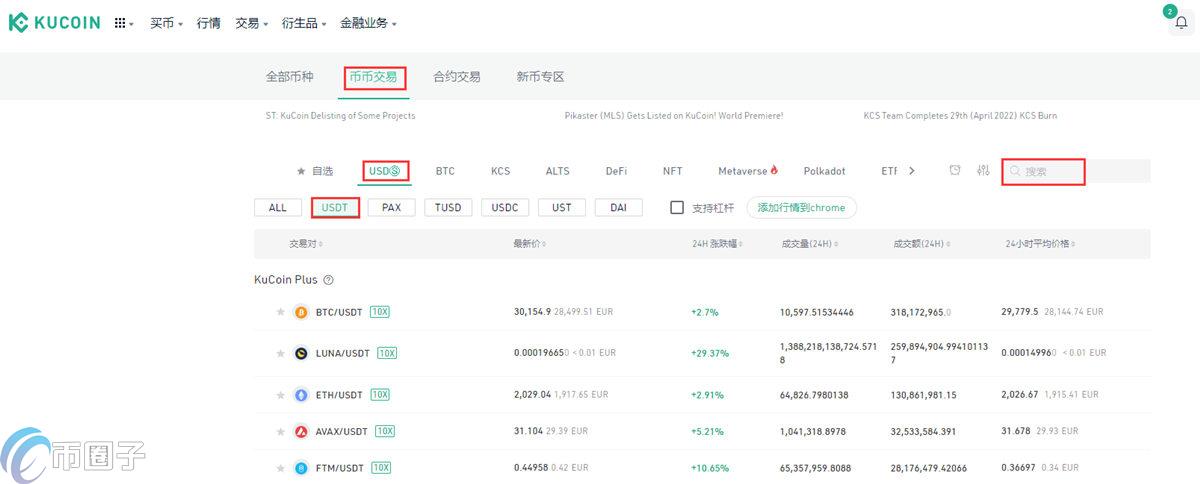This screenshot has width=1200, height=484.
Task: Sort by 24H涨跌幅 column header
Action: (x=718, y=244)
